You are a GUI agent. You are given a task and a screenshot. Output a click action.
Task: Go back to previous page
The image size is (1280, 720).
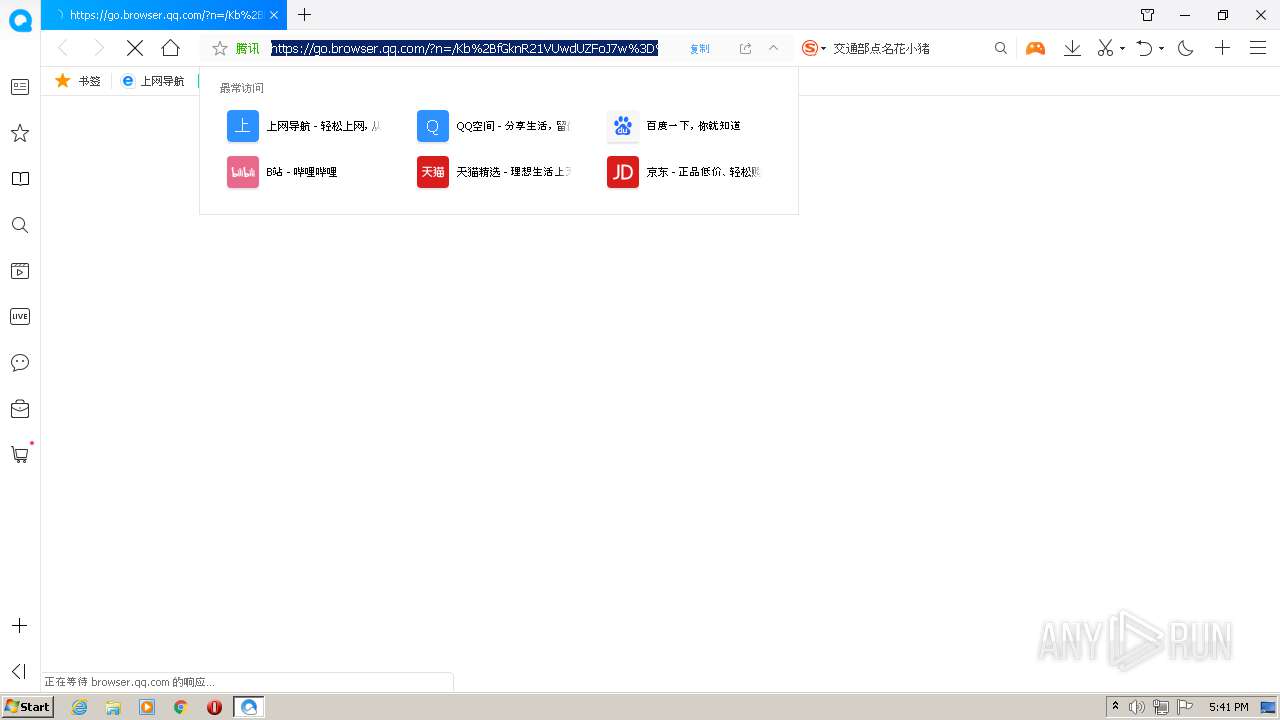tap(63, 48)
